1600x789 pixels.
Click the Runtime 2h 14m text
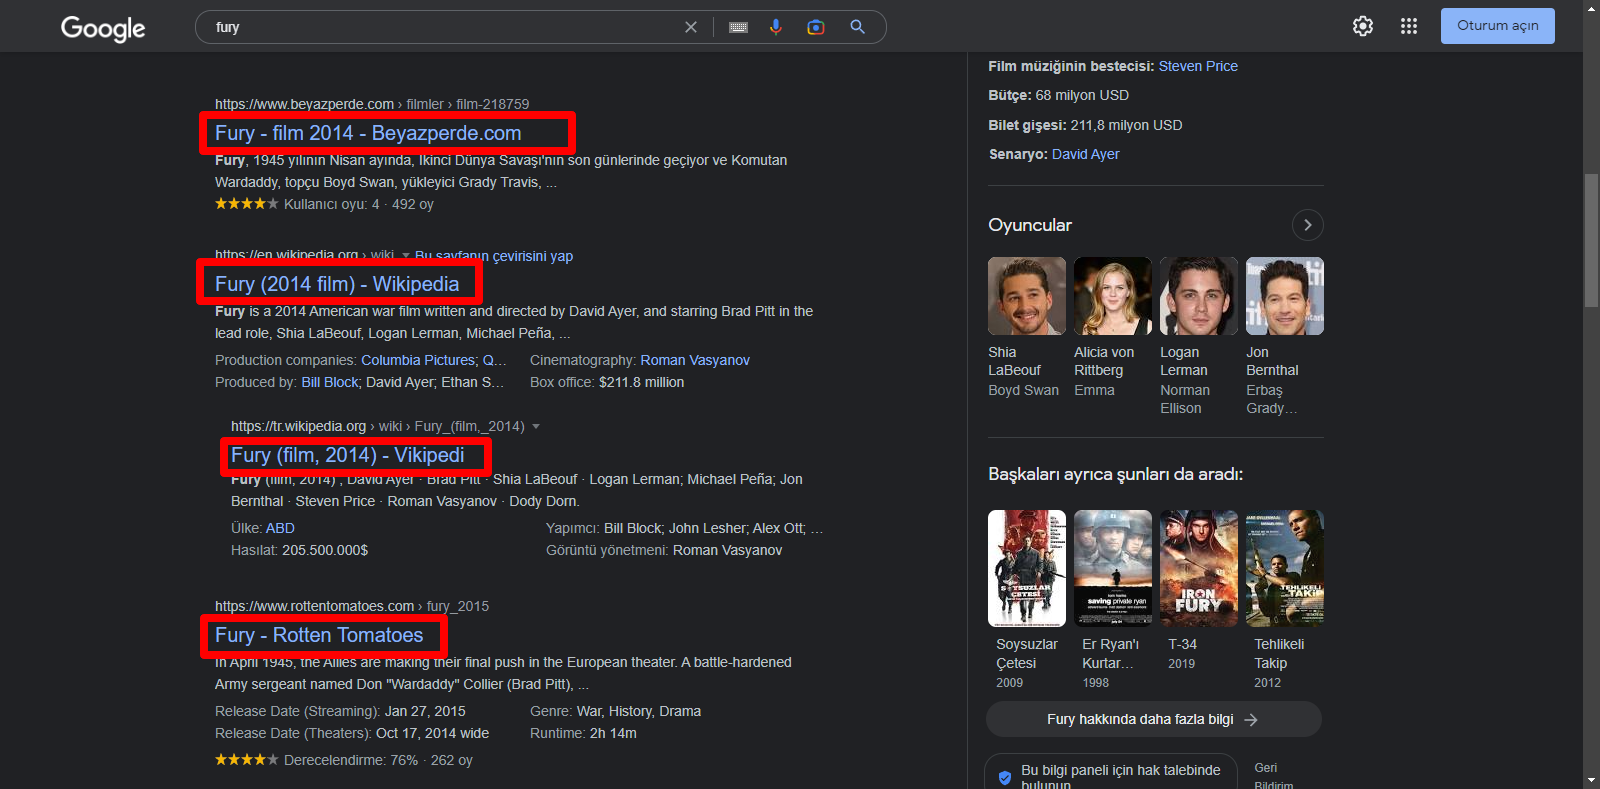point(583,733)
